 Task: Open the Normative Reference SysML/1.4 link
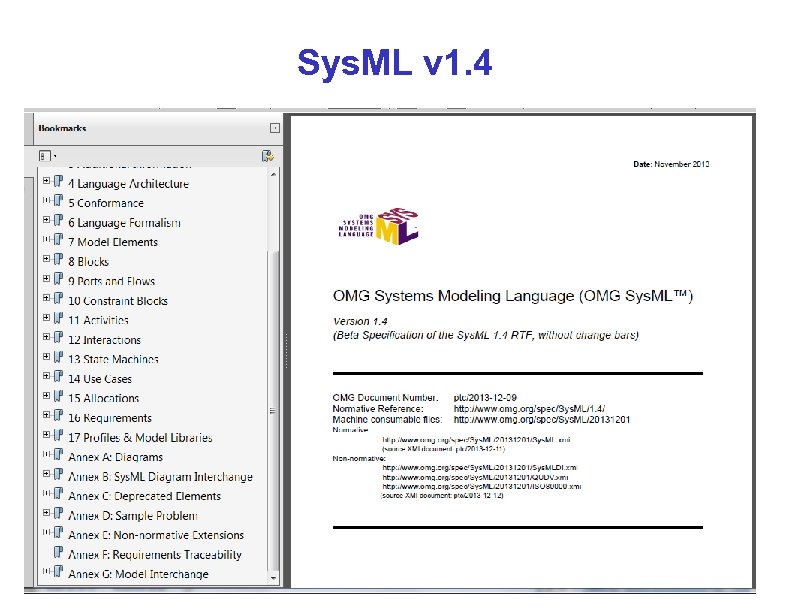(529, 409)
